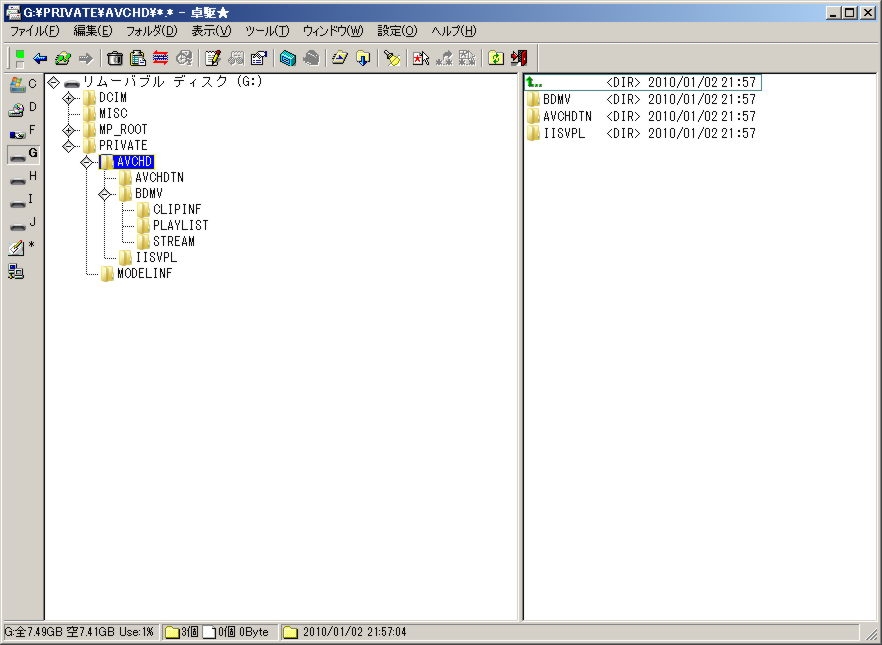882x645 pixels.
Task: Click the clipboard paste icon in toolbar
Action: [x=138, y=58]
